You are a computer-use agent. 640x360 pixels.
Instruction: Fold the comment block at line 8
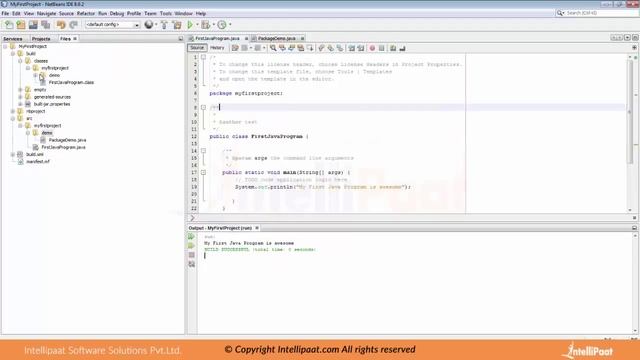point(203,107)
